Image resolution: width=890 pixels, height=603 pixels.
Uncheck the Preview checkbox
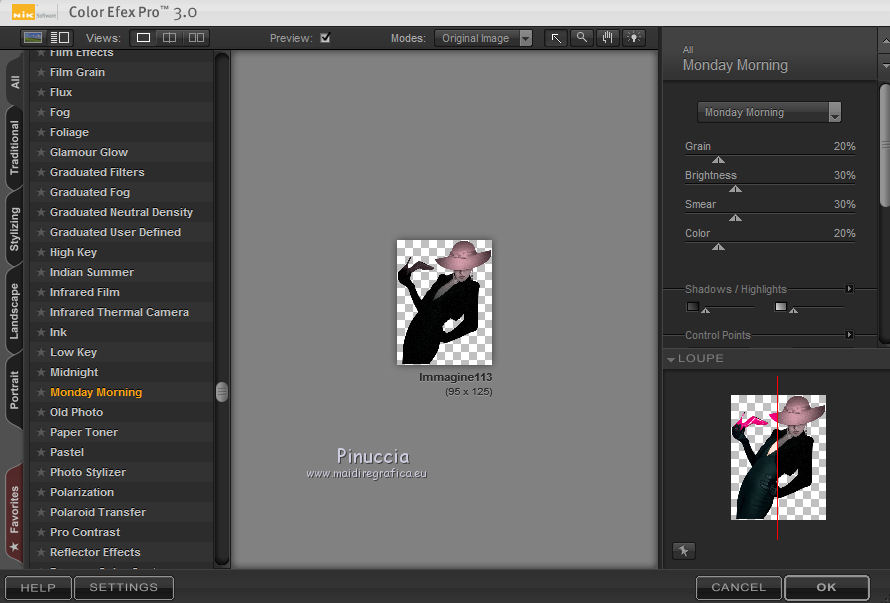point(325,38)
